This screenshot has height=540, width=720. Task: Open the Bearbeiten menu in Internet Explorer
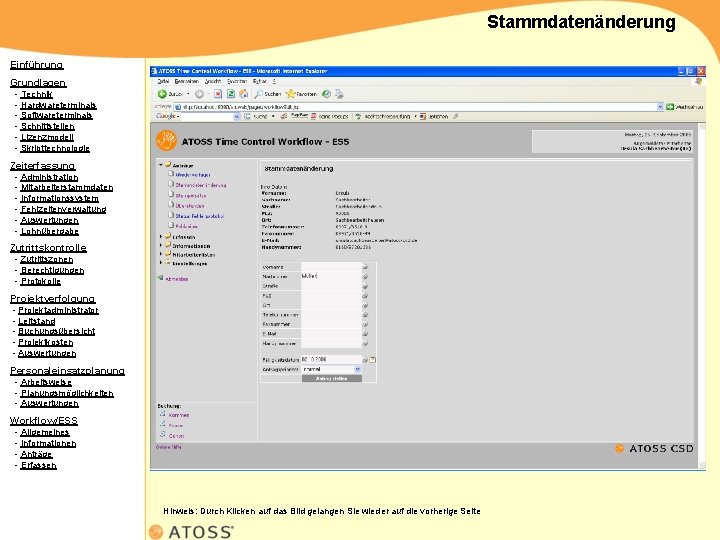click(x=186, y=81)
